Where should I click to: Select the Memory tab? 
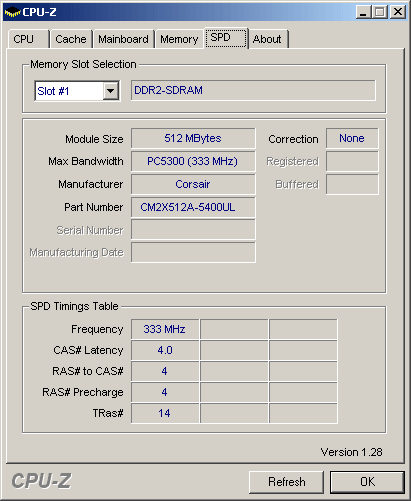[x=179, y=39]
